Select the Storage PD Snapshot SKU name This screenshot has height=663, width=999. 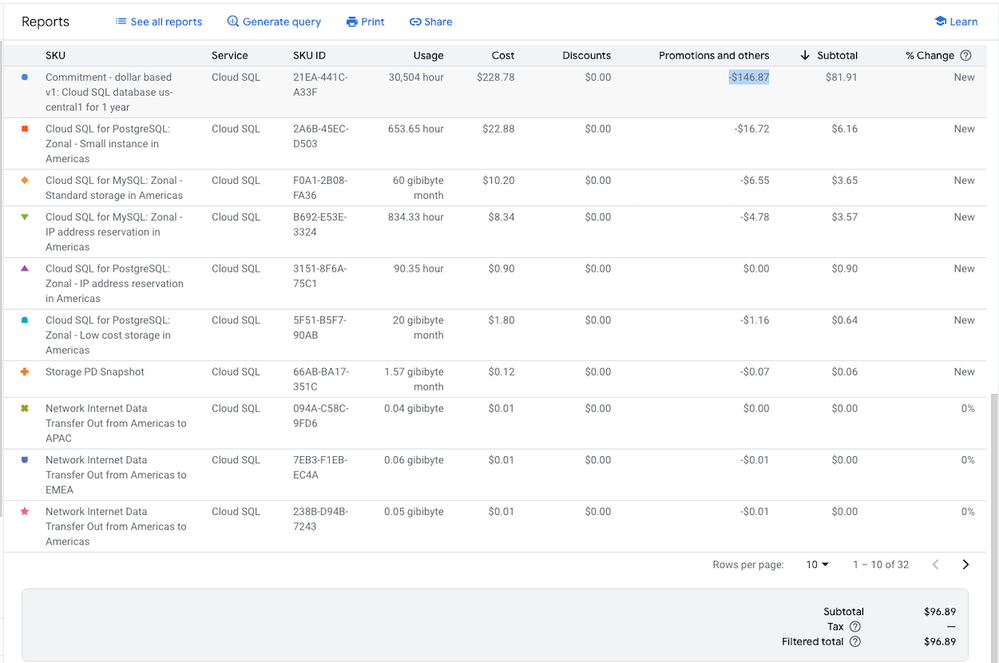point(95,372)
